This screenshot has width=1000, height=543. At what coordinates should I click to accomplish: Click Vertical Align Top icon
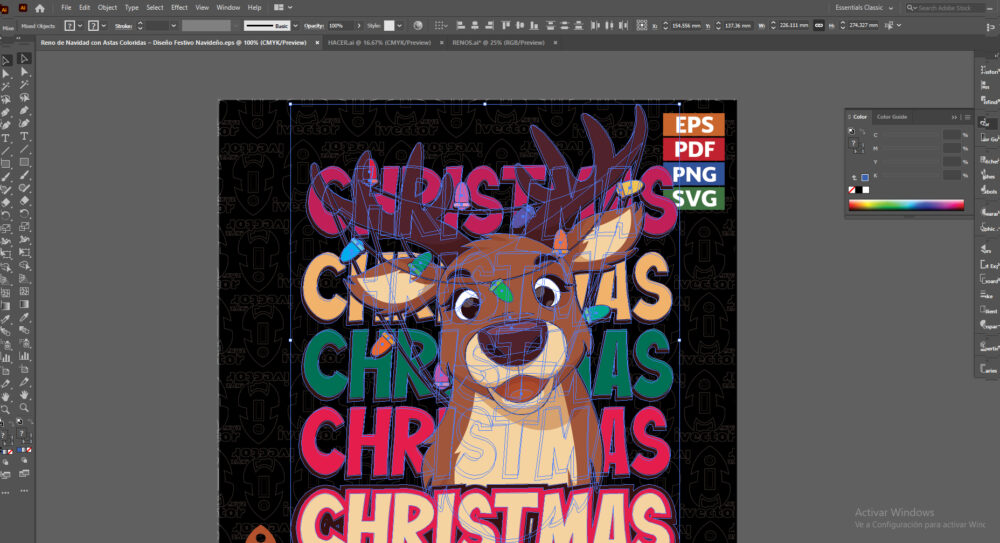click(x=506, y=26)
